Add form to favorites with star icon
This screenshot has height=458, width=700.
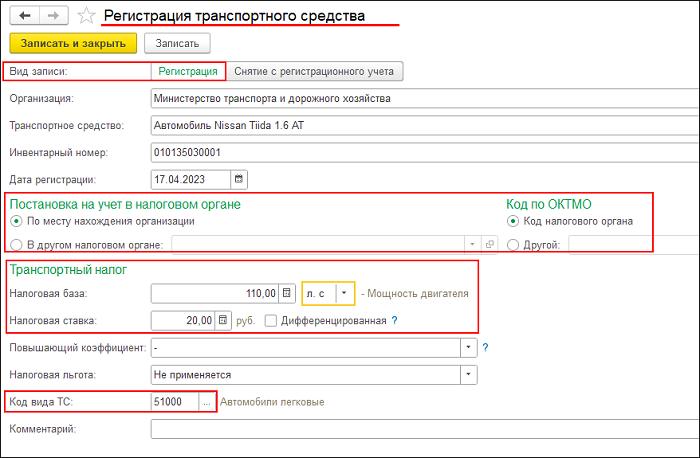[87, 16]
